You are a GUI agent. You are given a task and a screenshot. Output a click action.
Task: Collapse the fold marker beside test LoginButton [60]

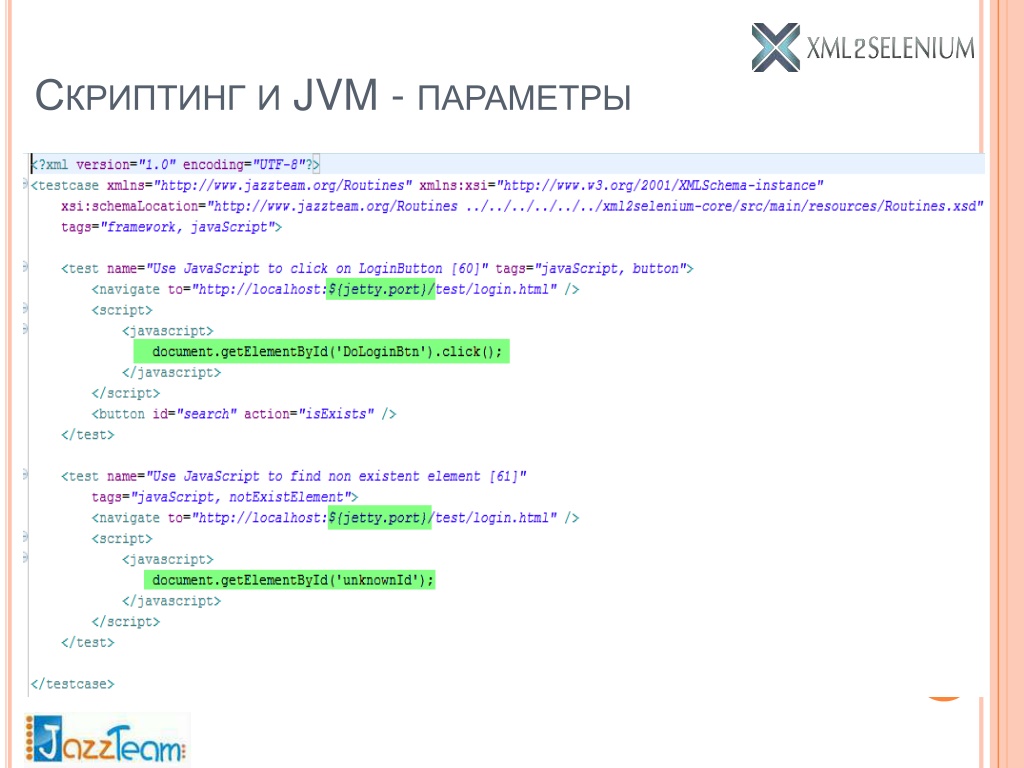[25, 268]
